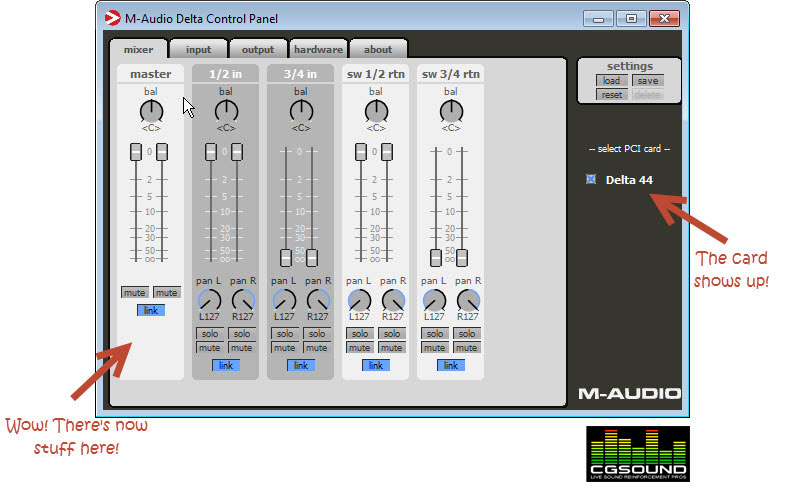Switch to the hardware tab
Viewport: 785px width, 486px height.
click(318, 50)
